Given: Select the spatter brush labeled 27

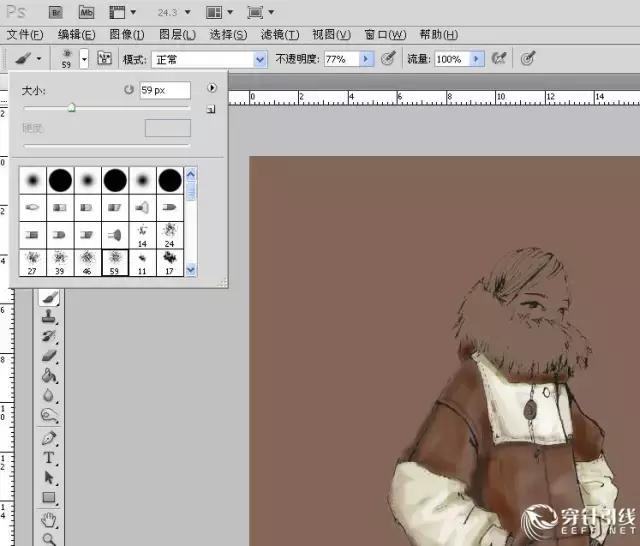Looking at the screenshot, I should 33,263.
